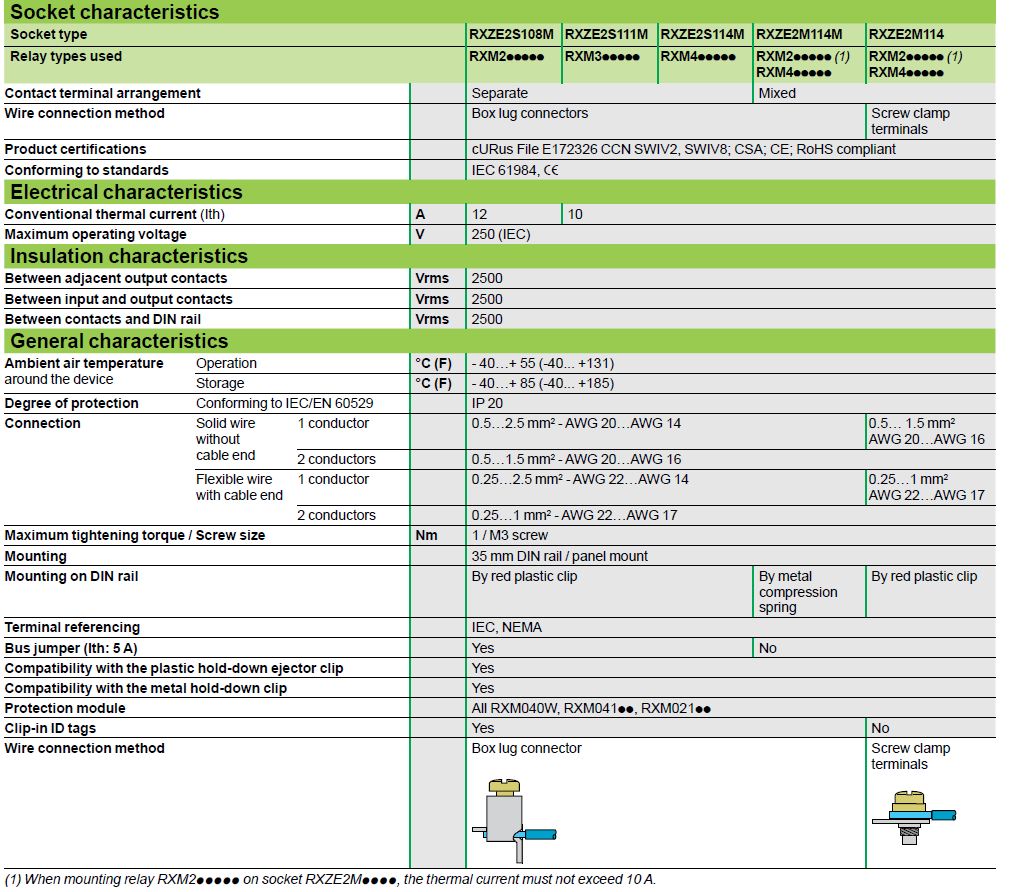Select the 'Mounting on DIN rail' label

coord(71,576)
